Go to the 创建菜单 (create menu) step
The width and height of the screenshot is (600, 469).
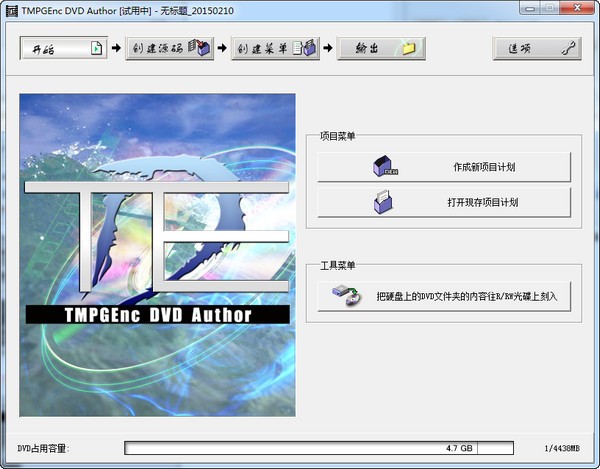point(276,49)
